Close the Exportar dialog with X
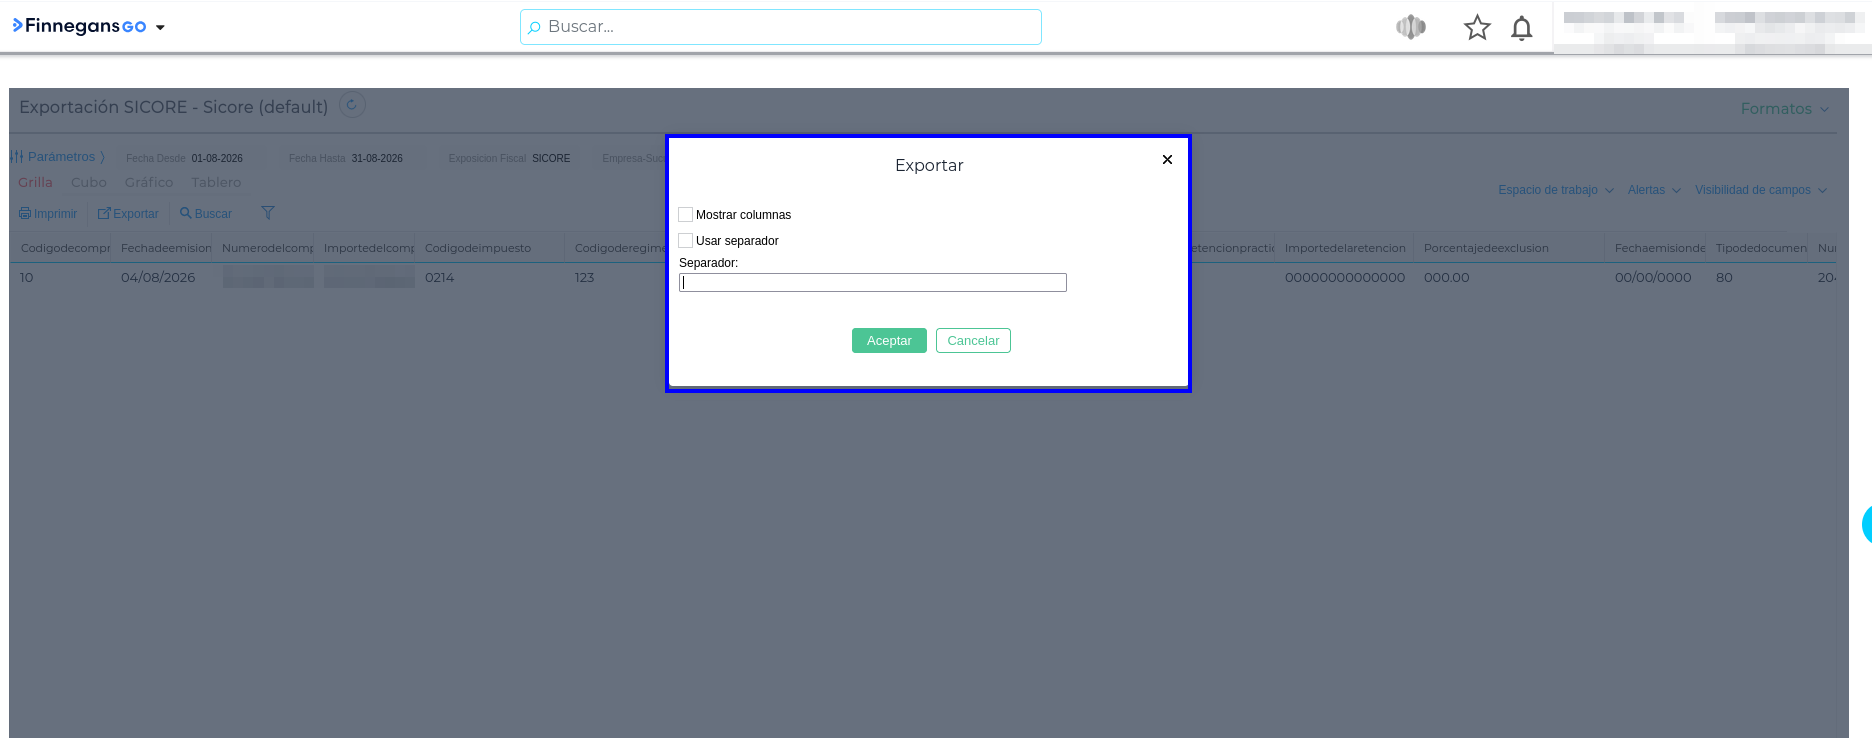The height and width of the screenshot is (738, 1872). pyautogui.click(x=1167, y=159)
